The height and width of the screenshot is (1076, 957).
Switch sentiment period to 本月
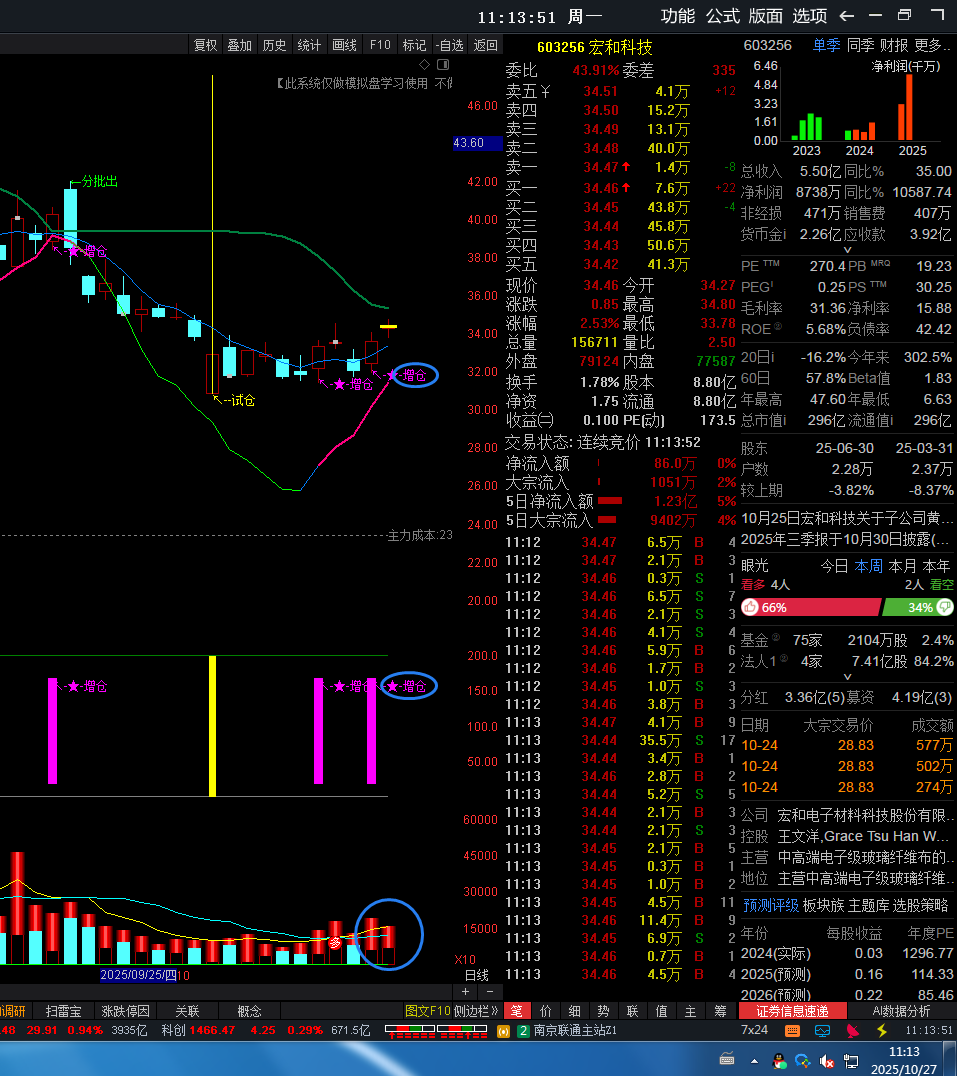pos(902,565)
